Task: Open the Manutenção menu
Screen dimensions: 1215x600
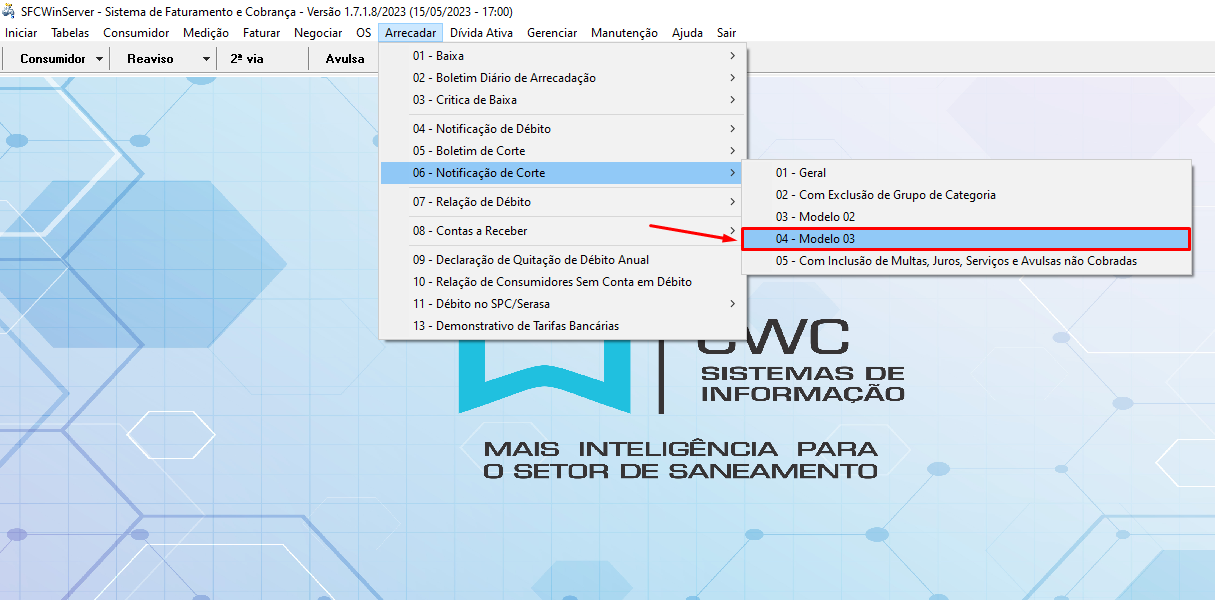Action: point(624,33)
